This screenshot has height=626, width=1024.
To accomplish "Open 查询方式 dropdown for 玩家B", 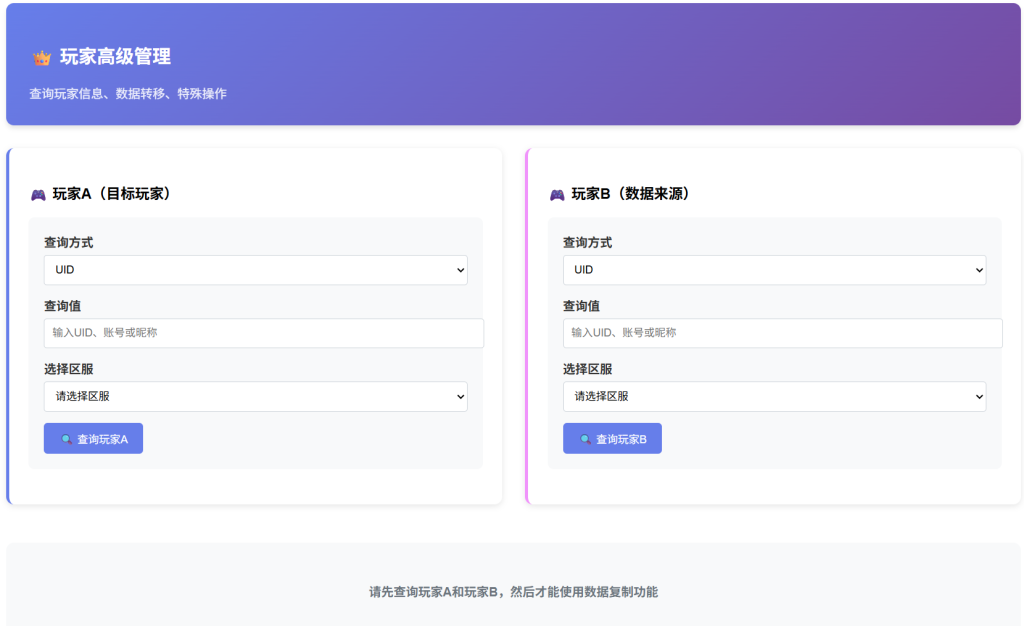I will pyautogui.click(x=775, y=270).
